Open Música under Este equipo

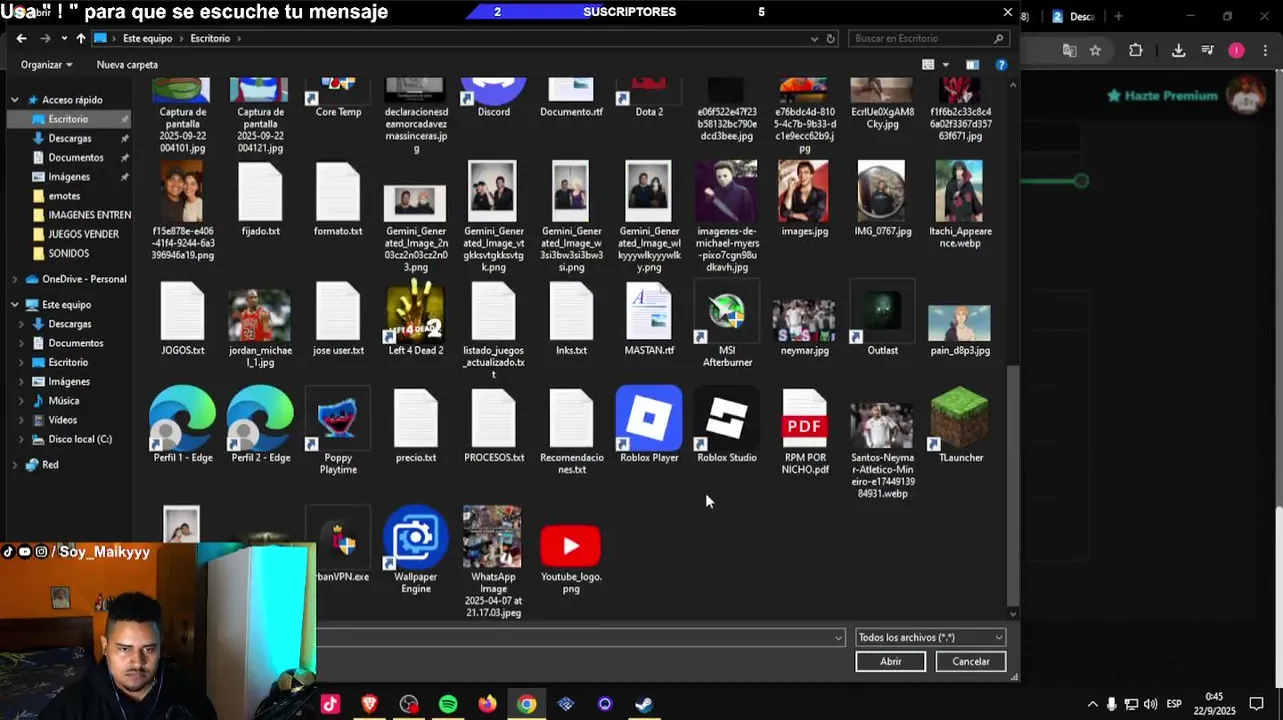[63, 400]
